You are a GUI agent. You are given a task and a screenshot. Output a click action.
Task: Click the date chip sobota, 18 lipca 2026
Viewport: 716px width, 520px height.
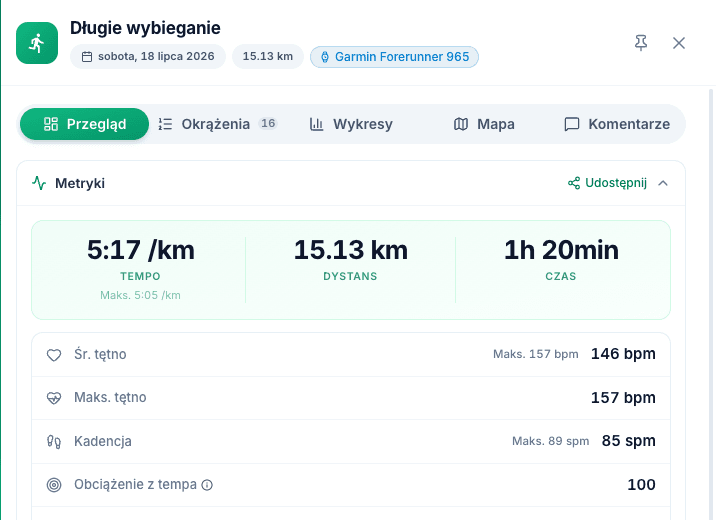148,57
